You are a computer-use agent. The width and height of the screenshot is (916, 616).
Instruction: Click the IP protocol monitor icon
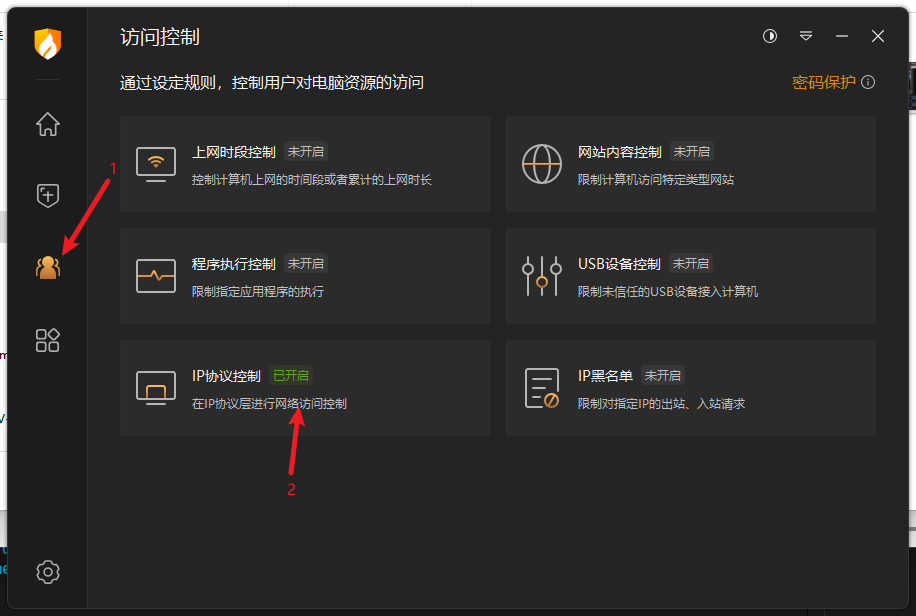[156, 388]
